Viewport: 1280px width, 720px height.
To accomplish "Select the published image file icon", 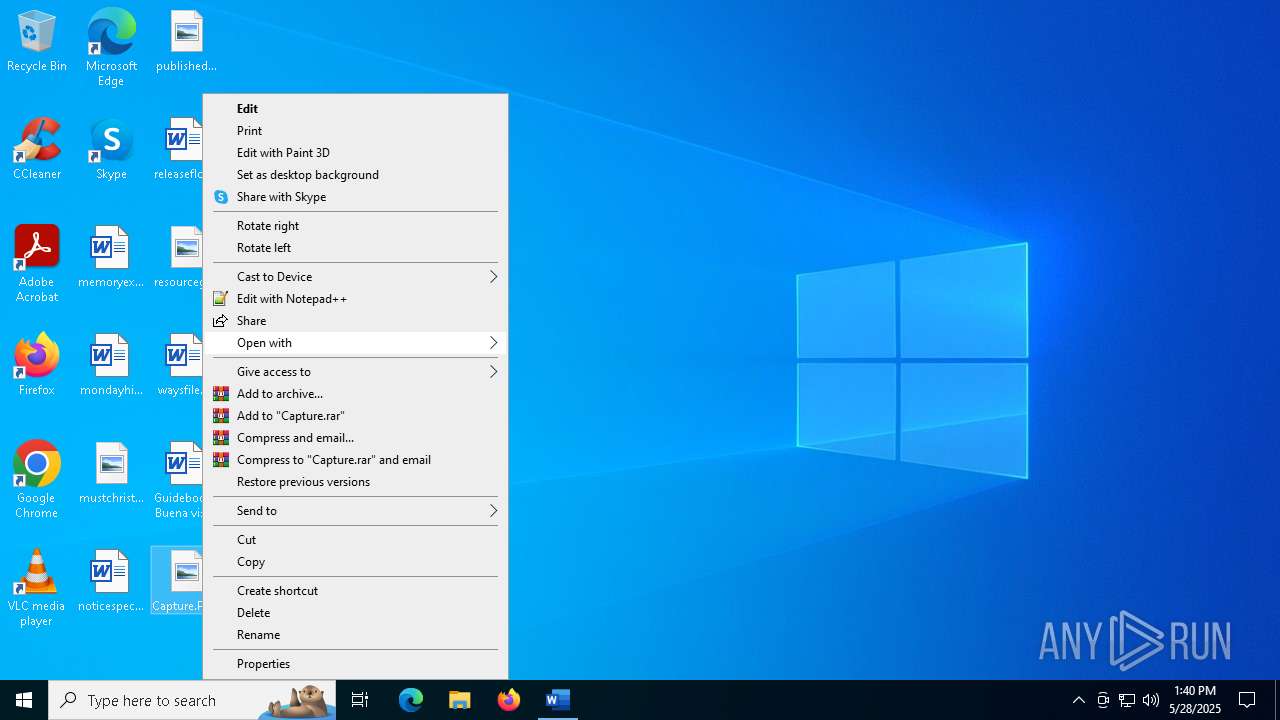I will 186,42.
